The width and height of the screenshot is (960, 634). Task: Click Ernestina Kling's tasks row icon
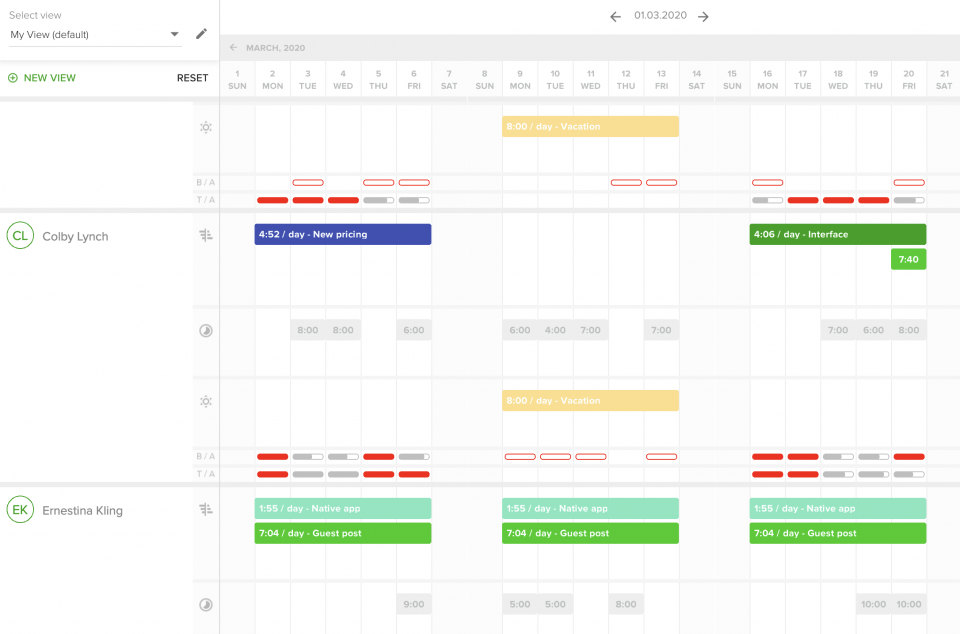(x=206, y=509)
